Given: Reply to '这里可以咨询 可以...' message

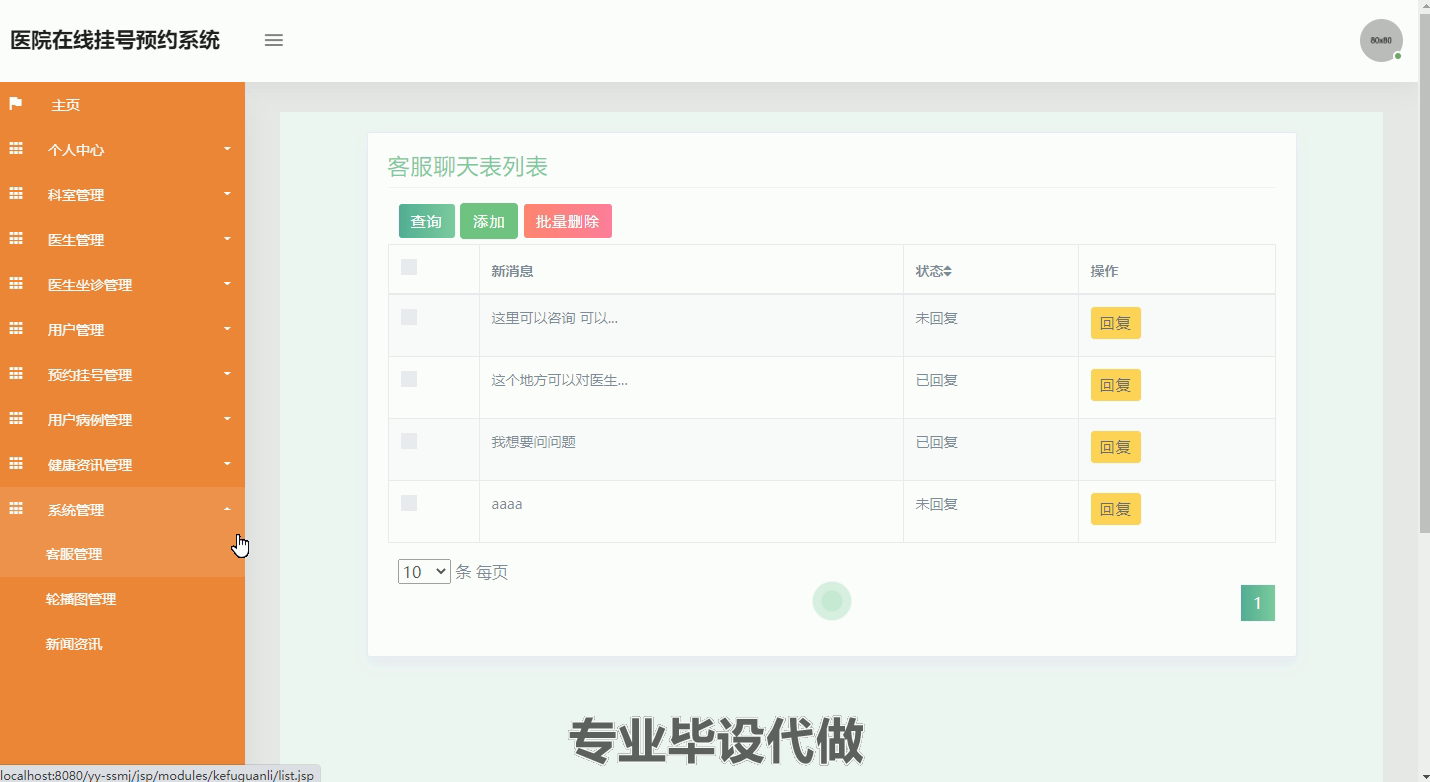Looking at the screenshot, I should click(1115, 323).
